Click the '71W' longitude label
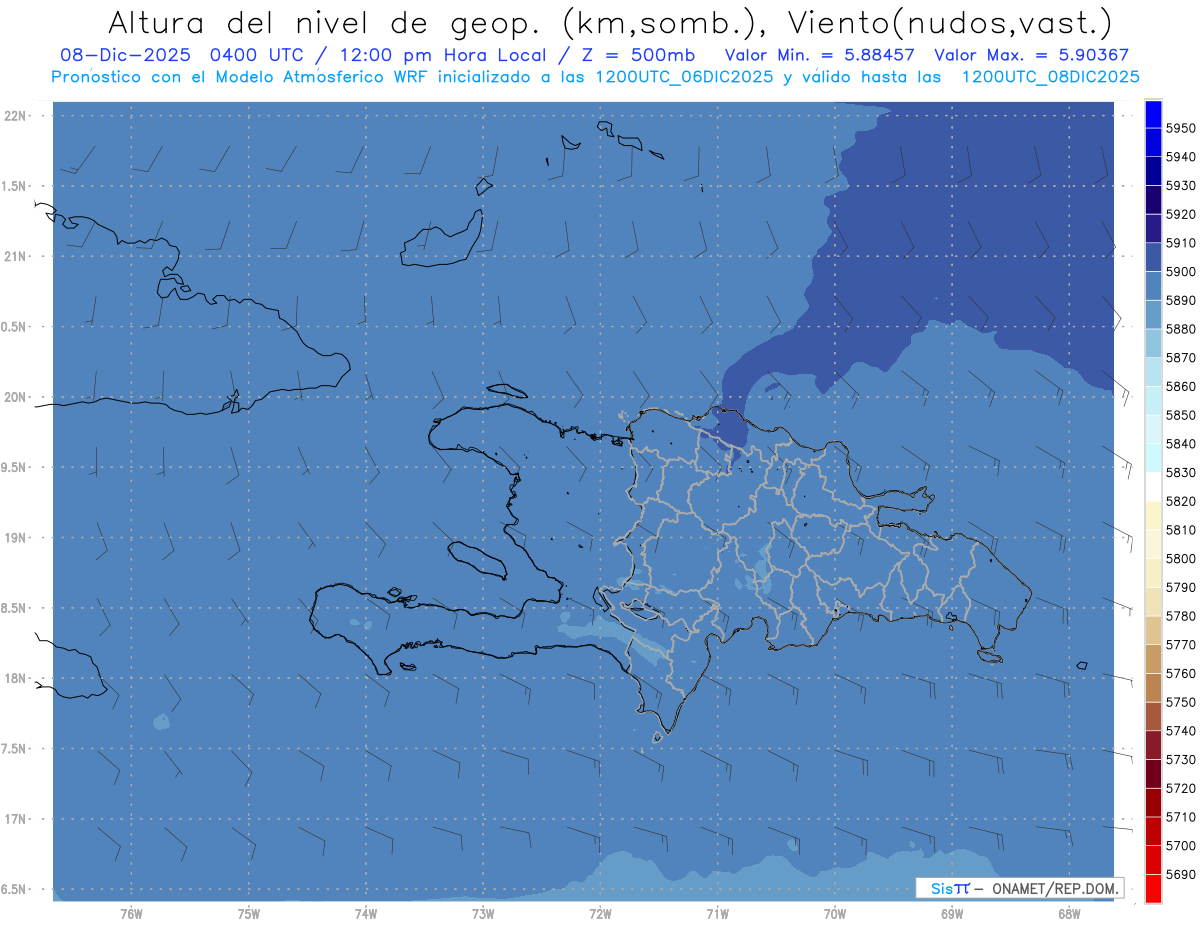The width and height of the screenshot is (1200, 927). [717, 913]
